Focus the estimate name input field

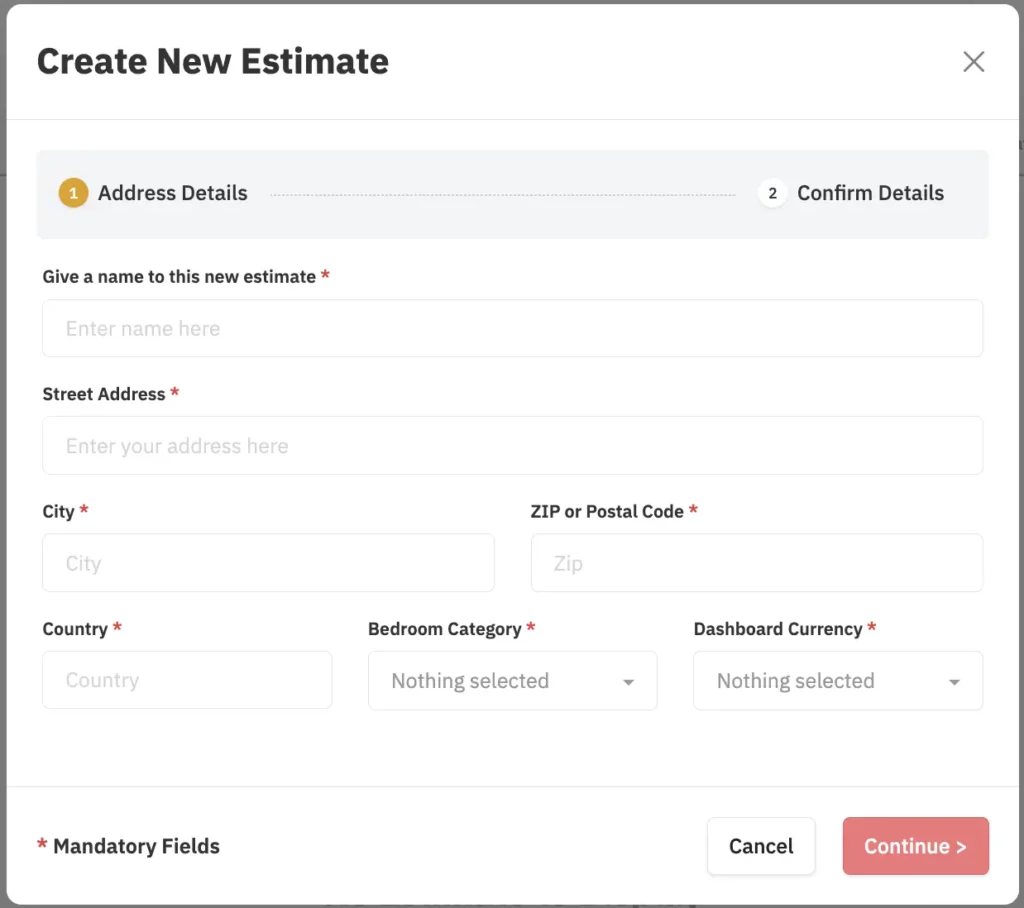(x=512, y=329)
